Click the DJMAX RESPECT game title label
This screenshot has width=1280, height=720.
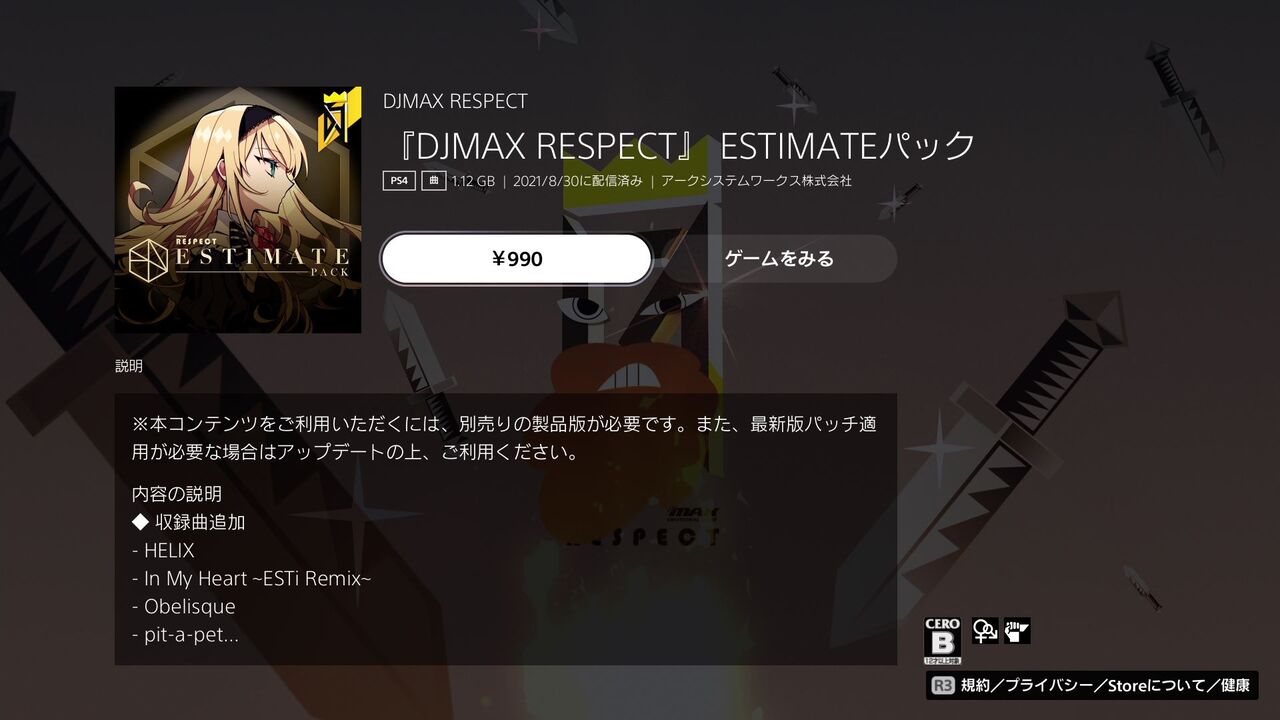point(455,101)
